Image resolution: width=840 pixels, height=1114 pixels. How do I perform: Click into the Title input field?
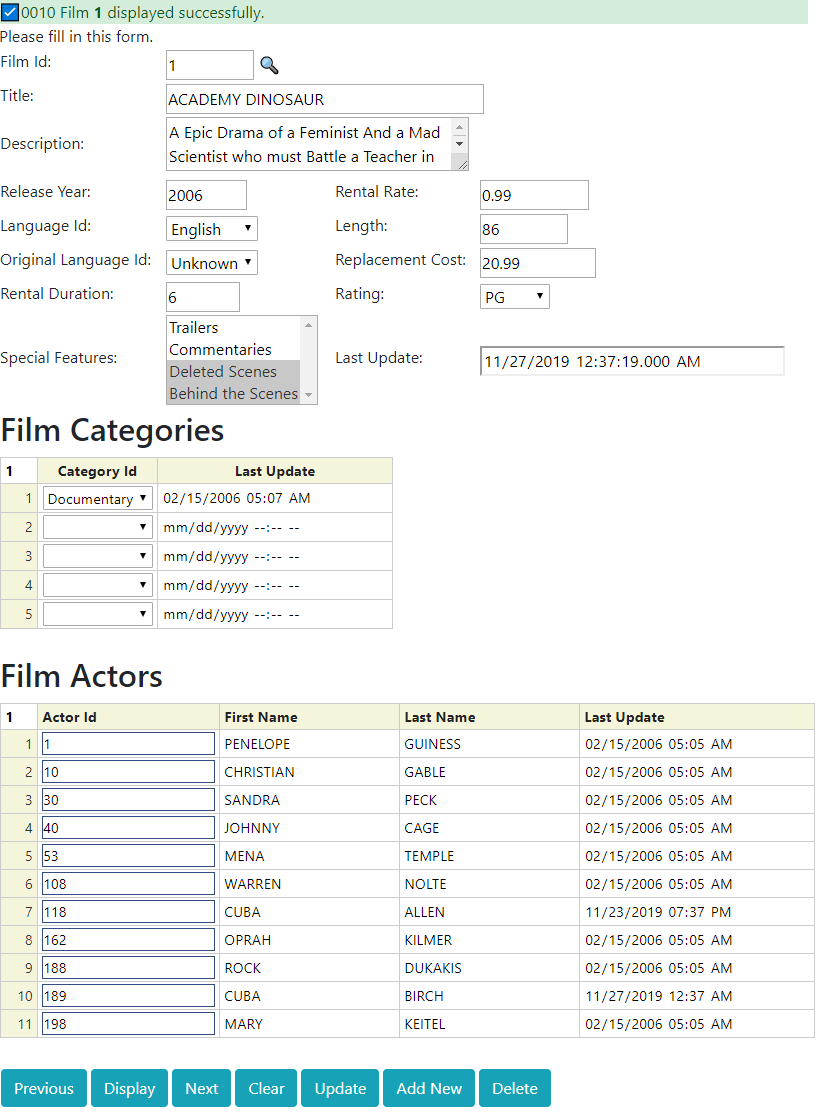coord(324,100)
